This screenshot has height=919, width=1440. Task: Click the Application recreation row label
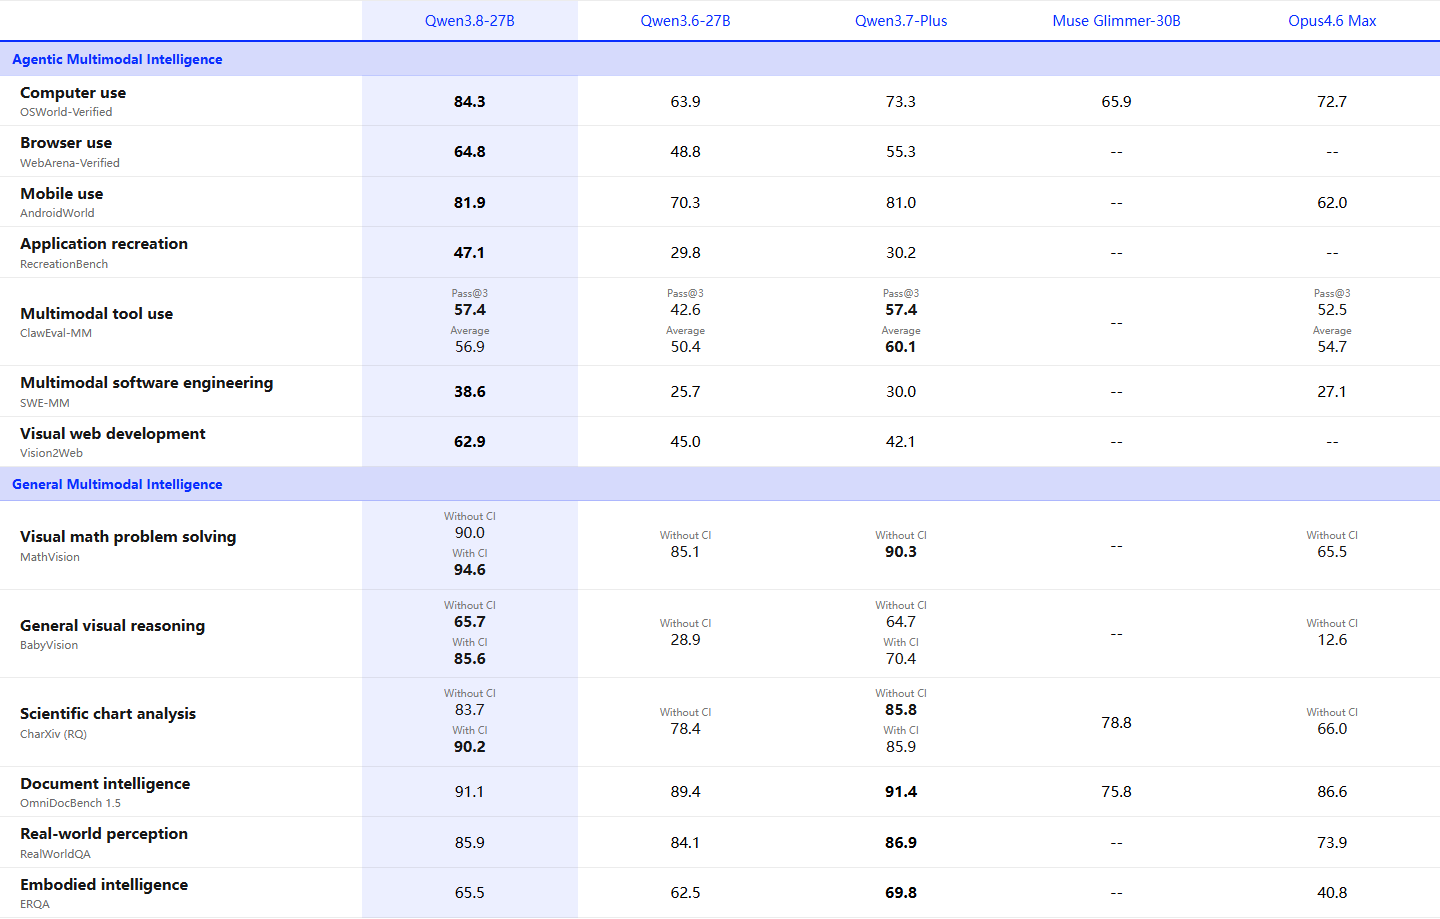click(104, 244)
